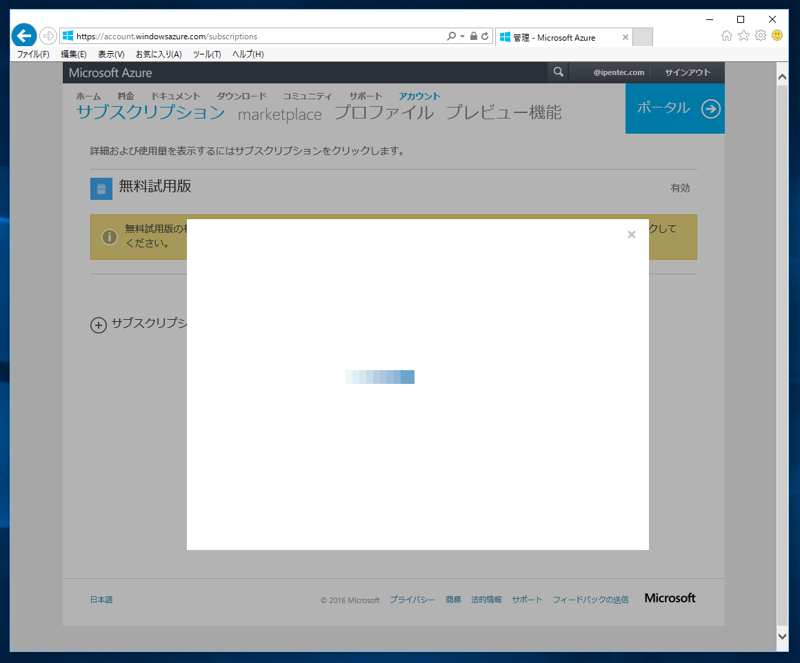Close the loading dialog with X
Image resolution: width=800 pixels, height=663 pixels.
coord(632,234)
